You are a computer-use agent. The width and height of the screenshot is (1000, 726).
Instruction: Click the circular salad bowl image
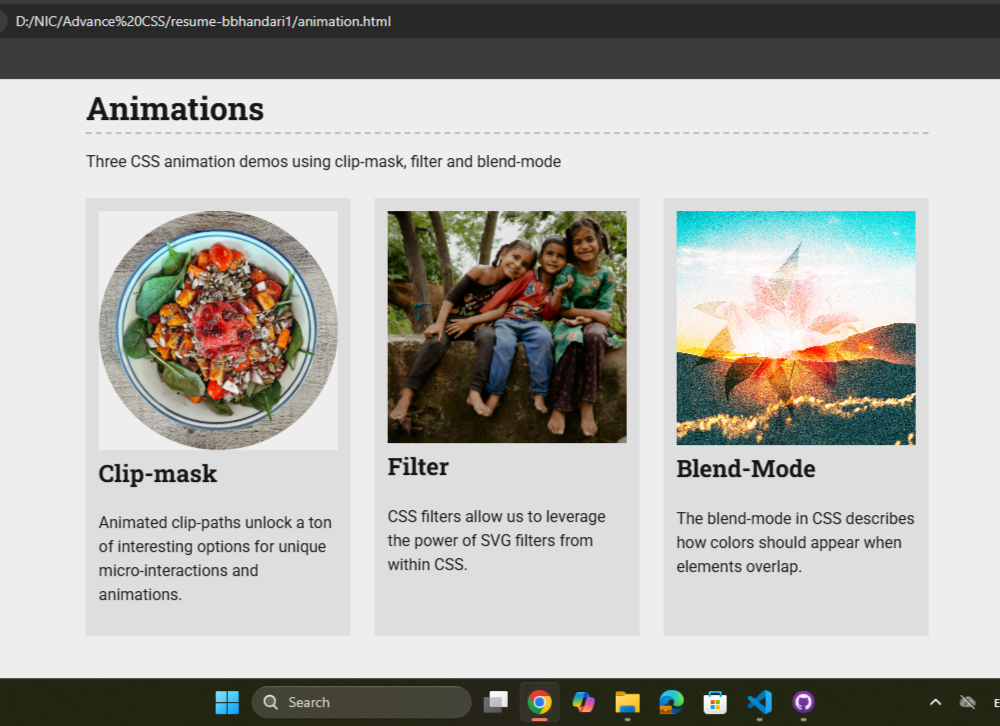pyautogui.click(x=218, y=330)
